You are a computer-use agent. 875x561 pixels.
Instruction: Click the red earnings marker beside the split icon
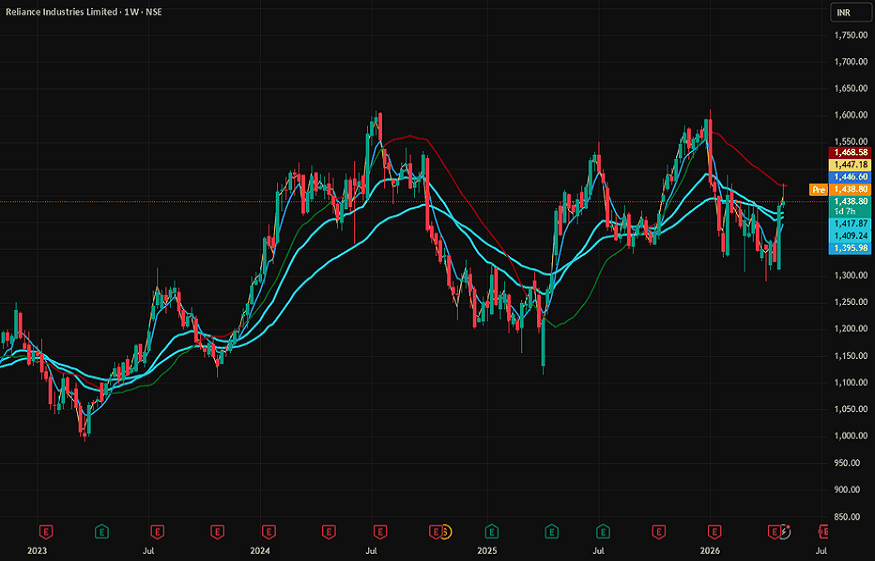coord(435,531)
